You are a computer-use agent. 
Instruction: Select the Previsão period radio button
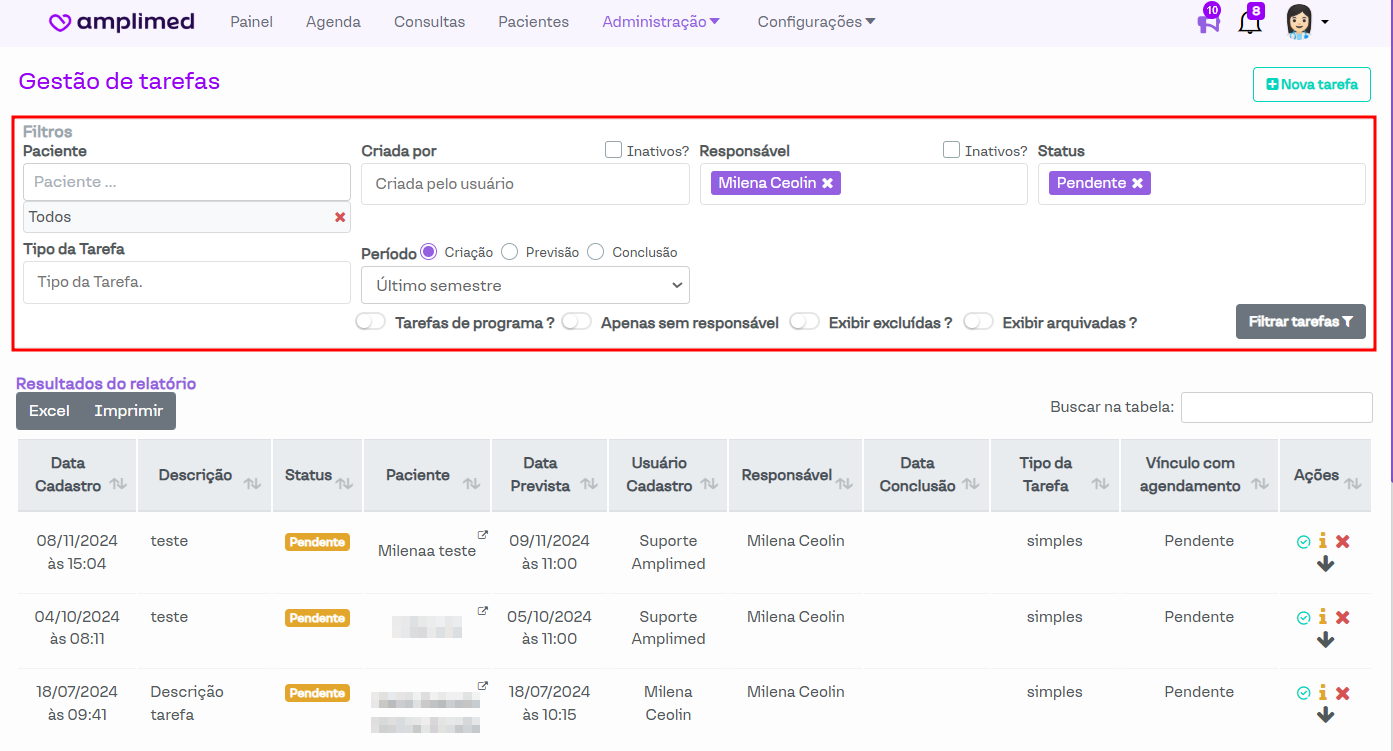click(x=509, y=252)
